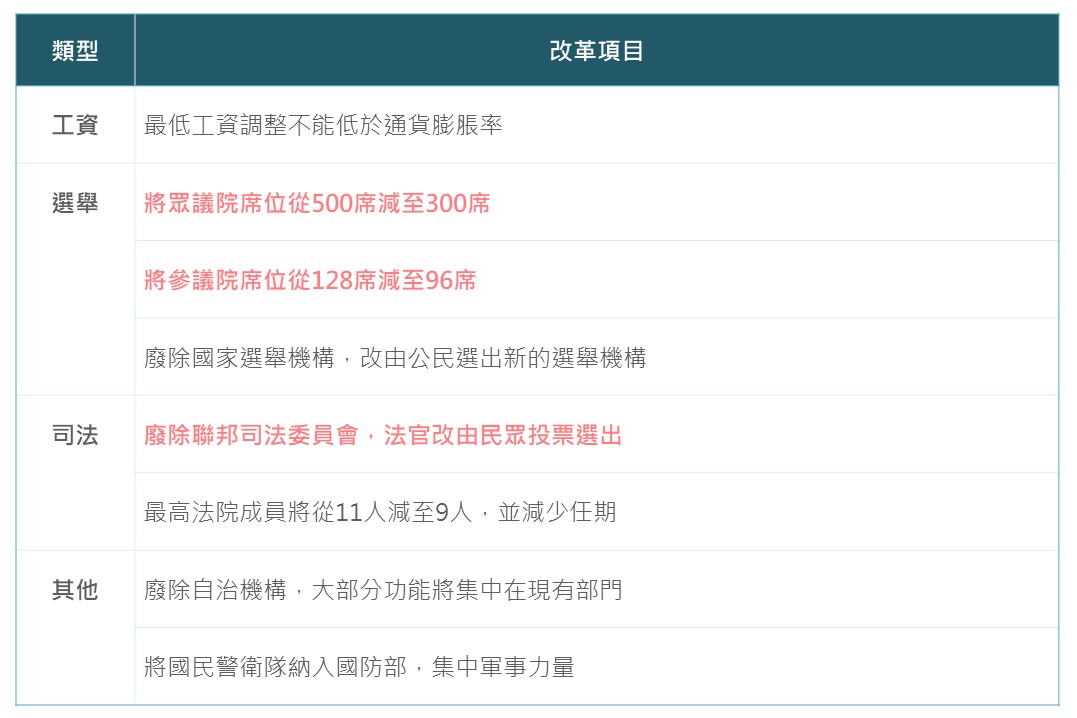Click the 改革項目 column header
1077x718 pixels.
(x=596, y=51)
